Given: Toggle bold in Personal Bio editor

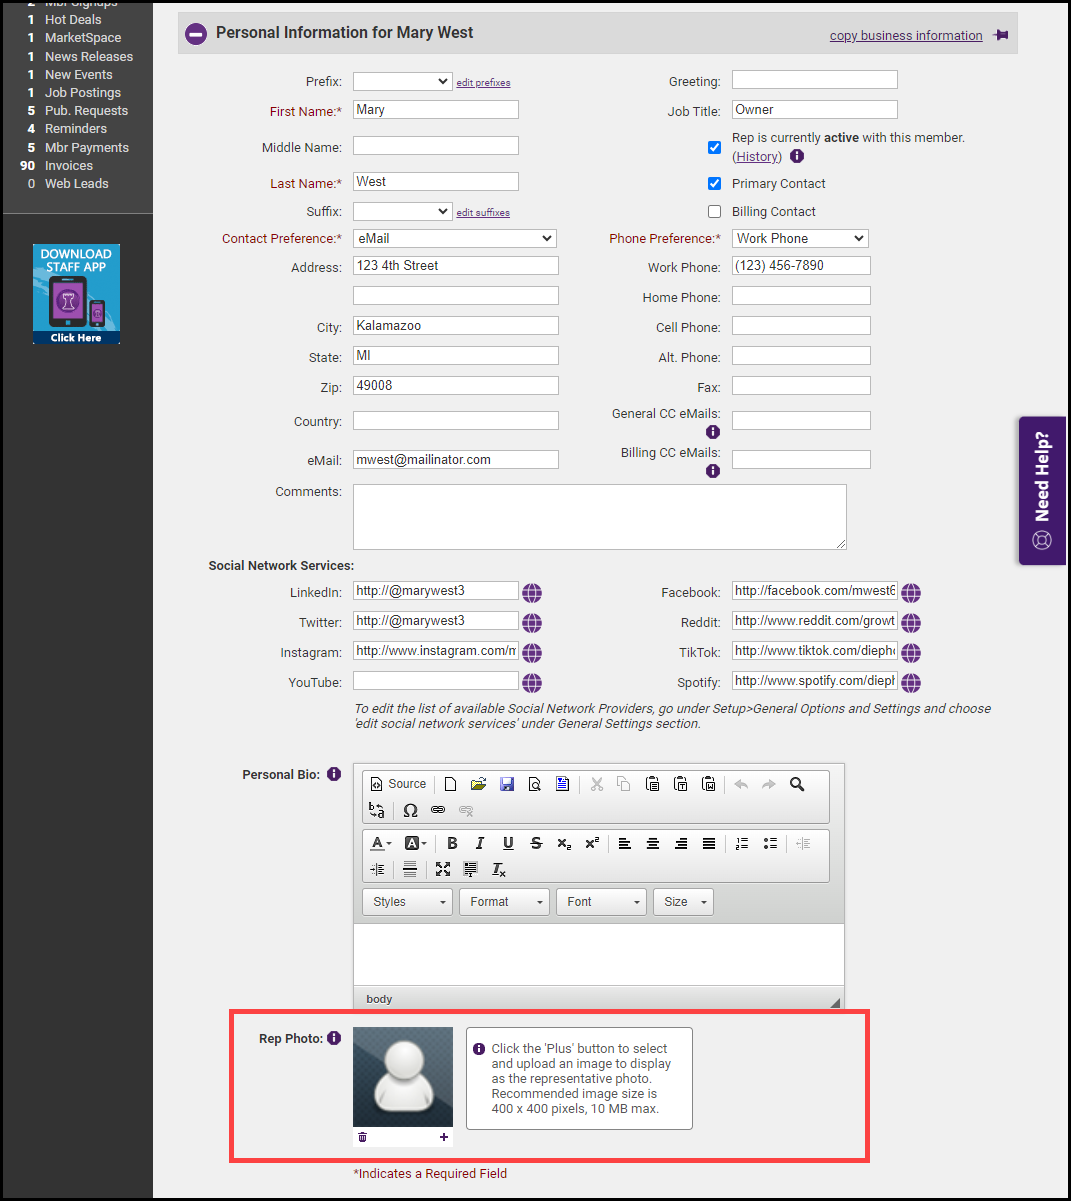Looking at the screenshot, I should click(452, 843).
